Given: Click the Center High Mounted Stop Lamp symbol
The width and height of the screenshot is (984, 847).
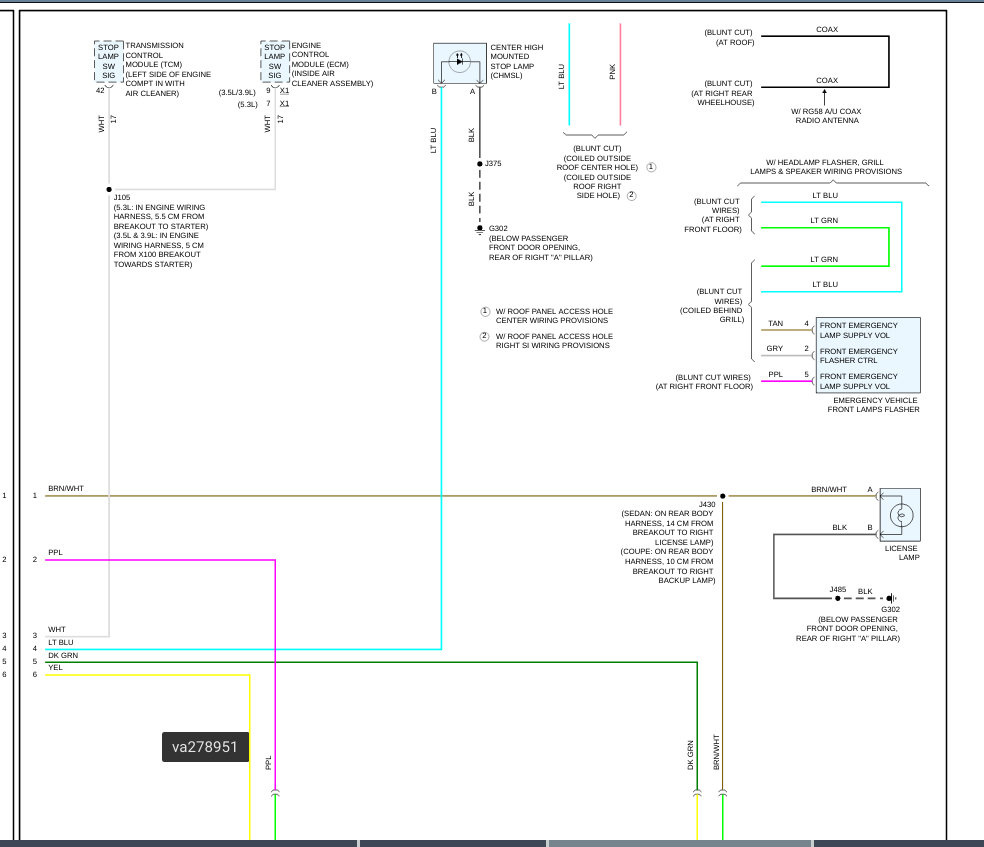Looking at the screenshot, I should point(459,63).
